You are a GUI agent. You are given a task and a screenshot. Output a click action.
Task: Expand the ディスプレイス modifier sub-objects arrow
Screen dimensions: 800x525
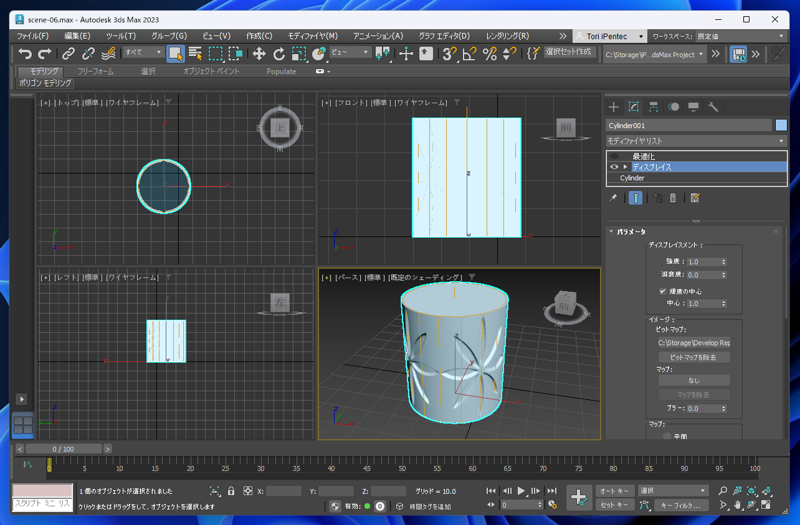pos(626,167)
